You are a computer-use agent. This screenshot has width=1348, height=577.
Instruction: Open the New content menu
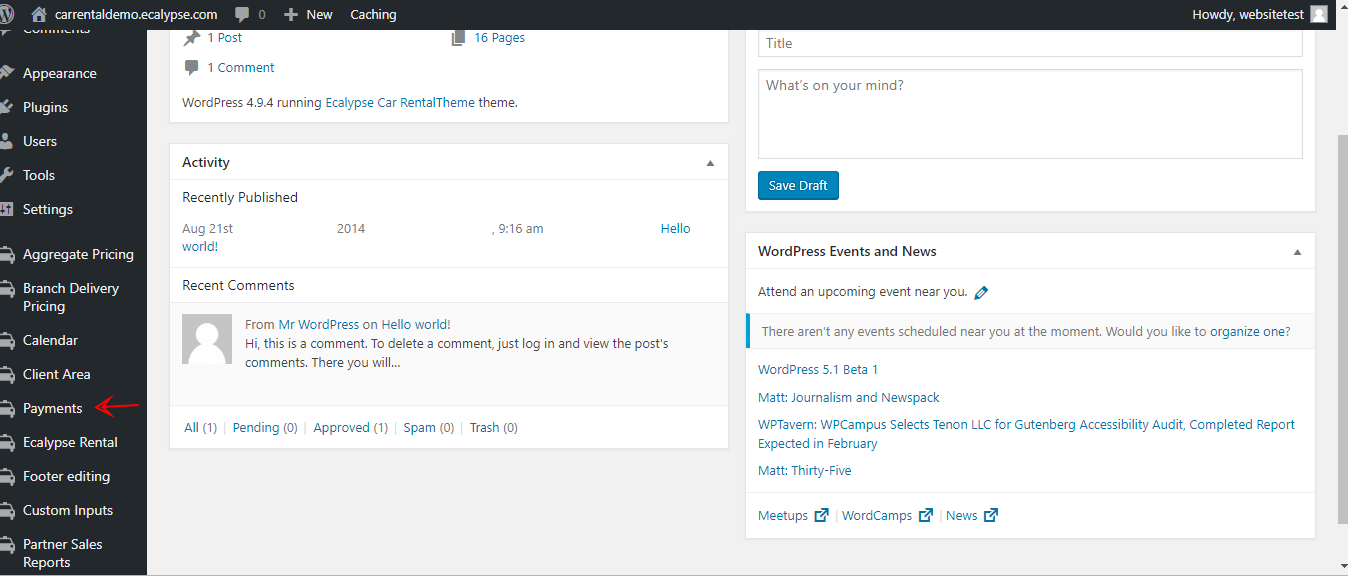click(308, 14)
